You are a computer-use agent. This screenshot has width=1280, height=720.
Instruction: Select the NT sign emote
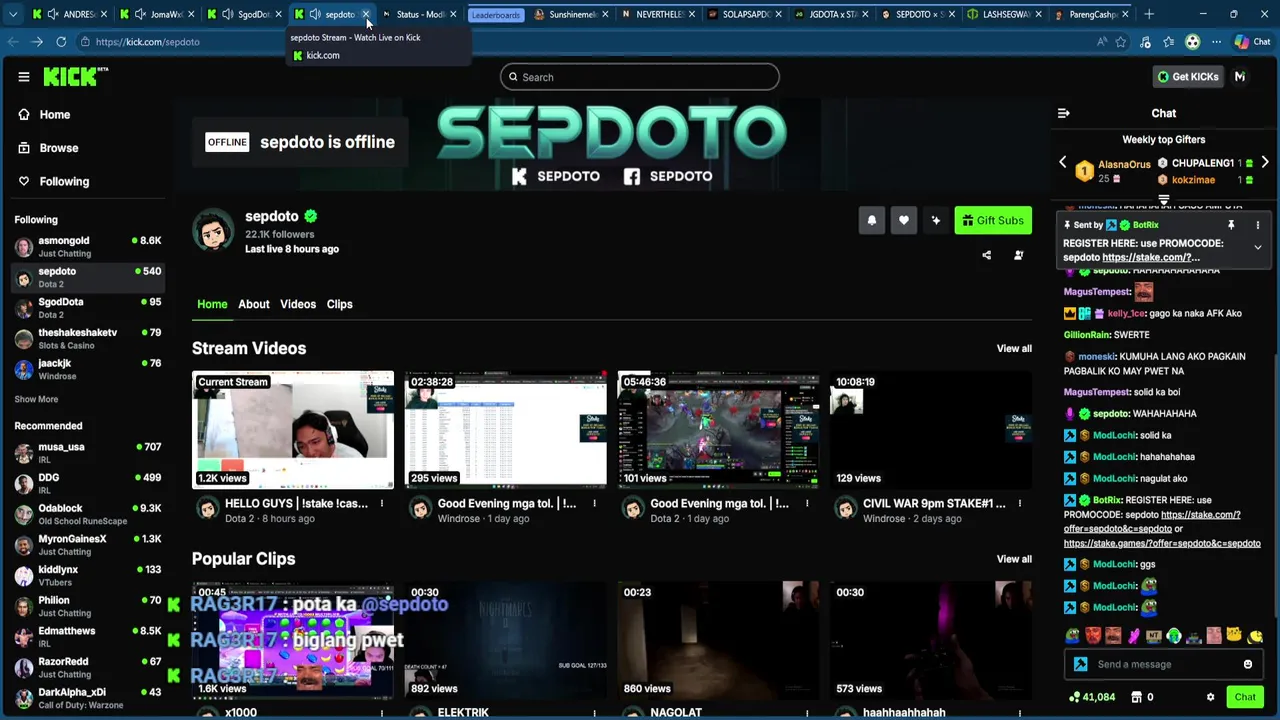(x=1154, y=635)
